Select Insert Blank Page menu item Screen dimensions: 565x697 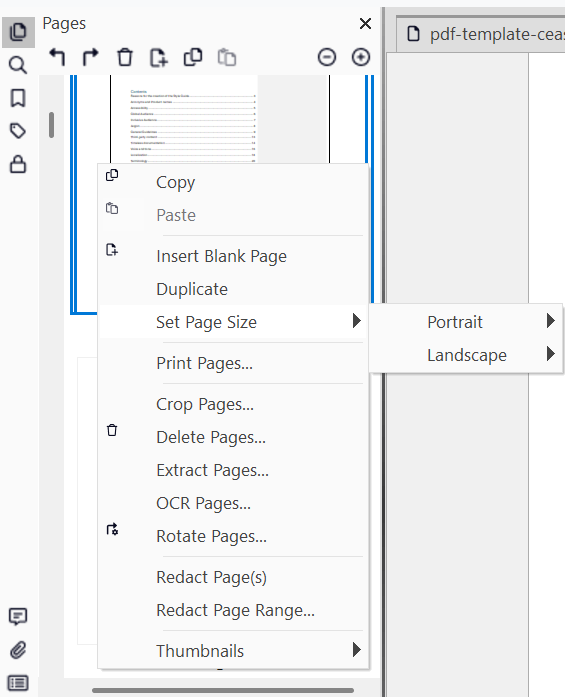[233, 256]
